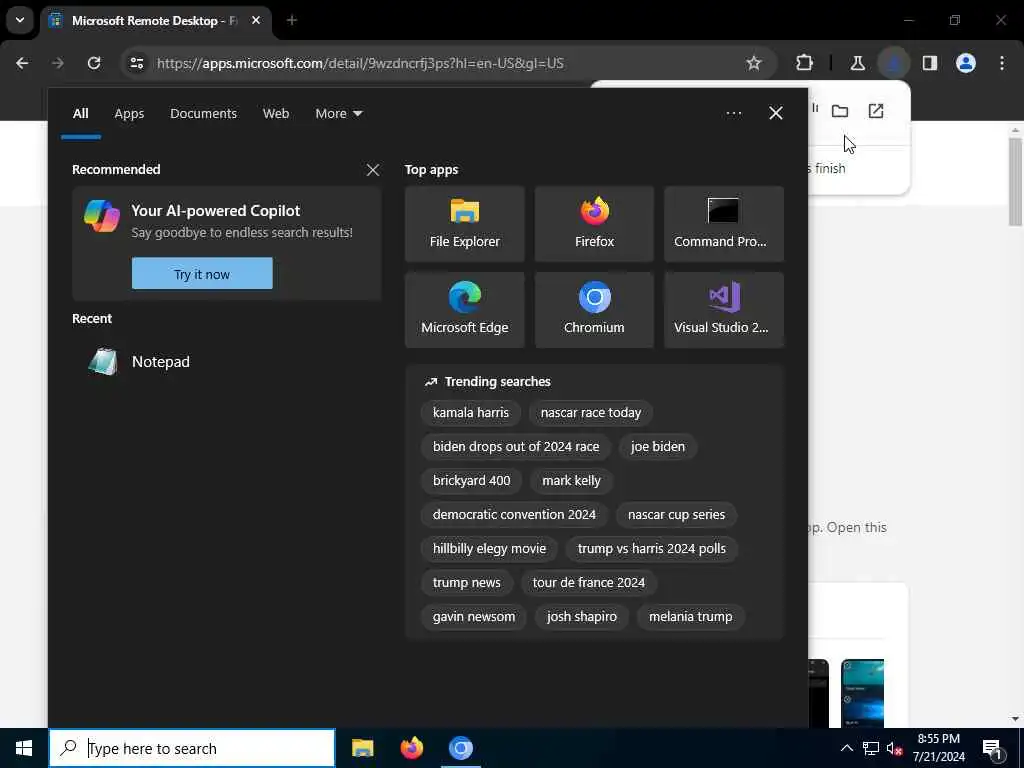The height and width of the screenshot is (768, 1024).
Task: Open Chrome Labs flask icon
Action: coord(857,63)
